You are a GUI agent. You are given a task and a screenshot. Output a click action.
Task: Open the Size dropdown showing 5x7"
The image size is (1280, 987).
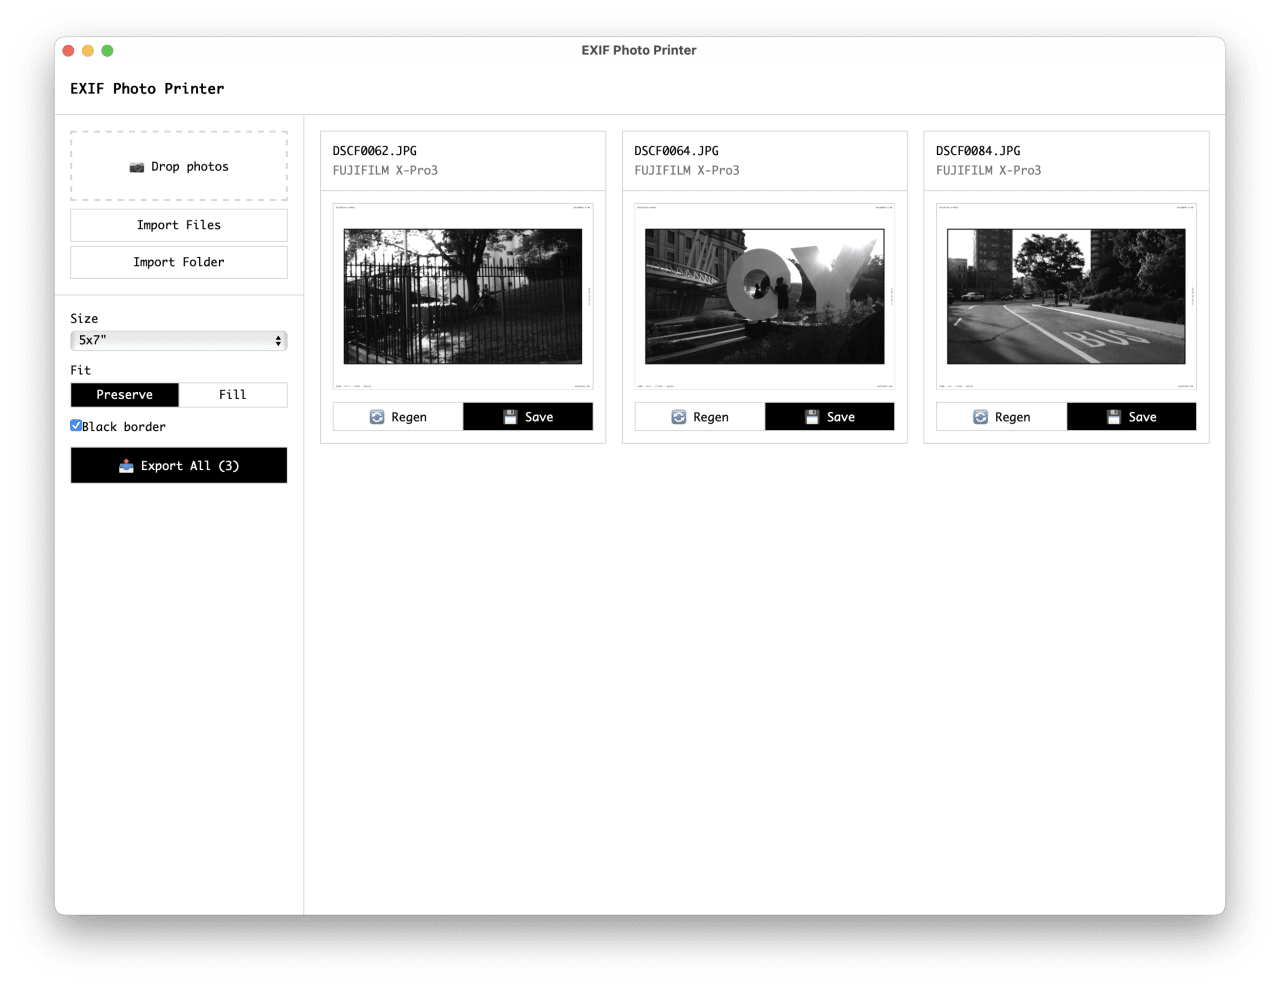point(178,340)
